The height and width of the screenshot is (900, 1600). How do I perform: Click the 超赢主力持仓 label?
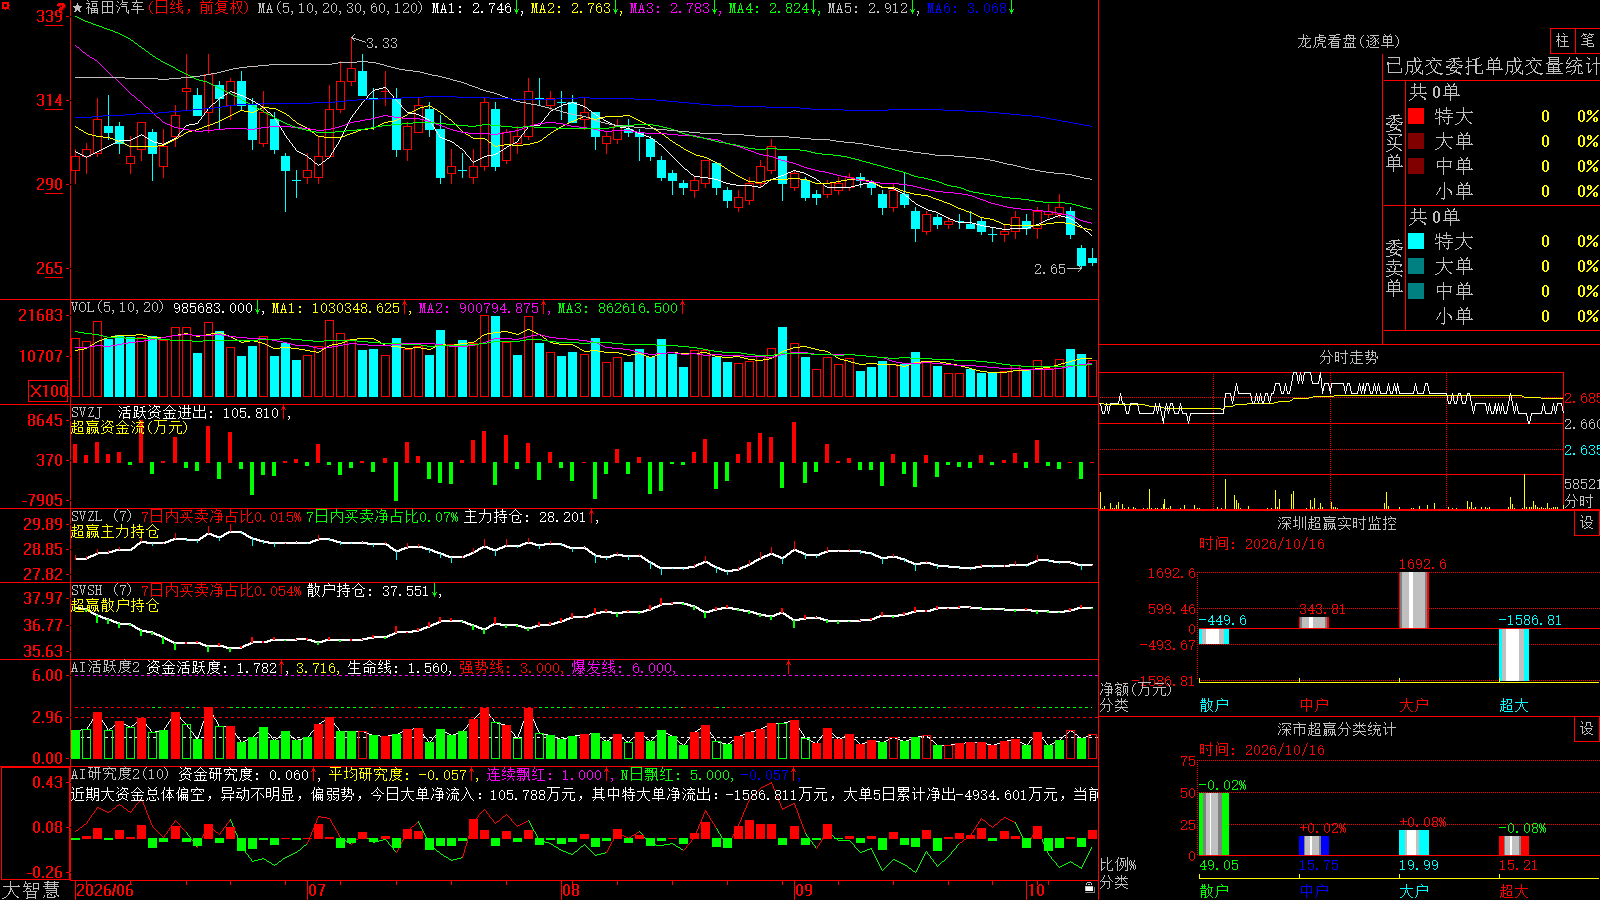click(x=115, y=531)
